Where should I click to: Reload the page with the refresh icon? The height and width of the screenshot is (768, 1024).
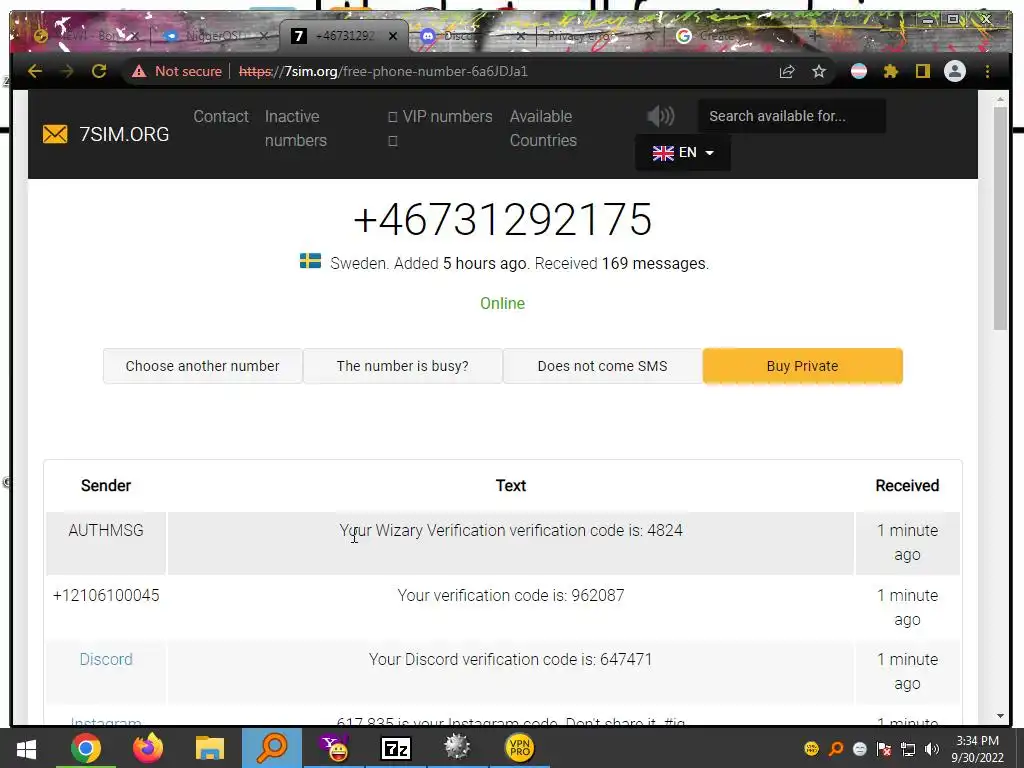click(x=99, y=71)
